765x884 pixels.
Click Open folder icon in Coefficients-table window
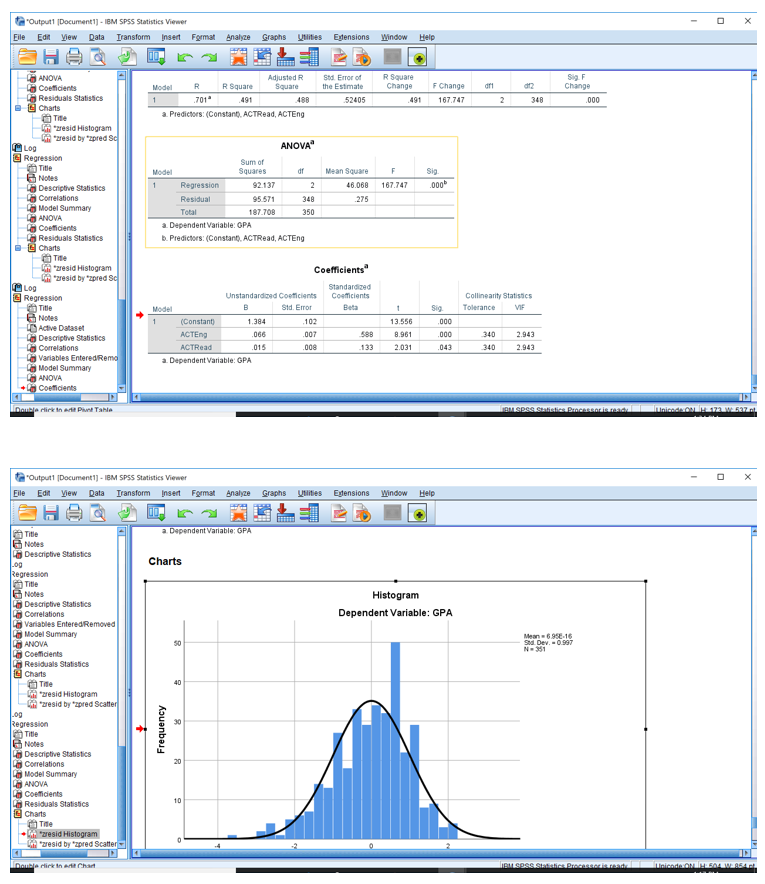[27, 57]
